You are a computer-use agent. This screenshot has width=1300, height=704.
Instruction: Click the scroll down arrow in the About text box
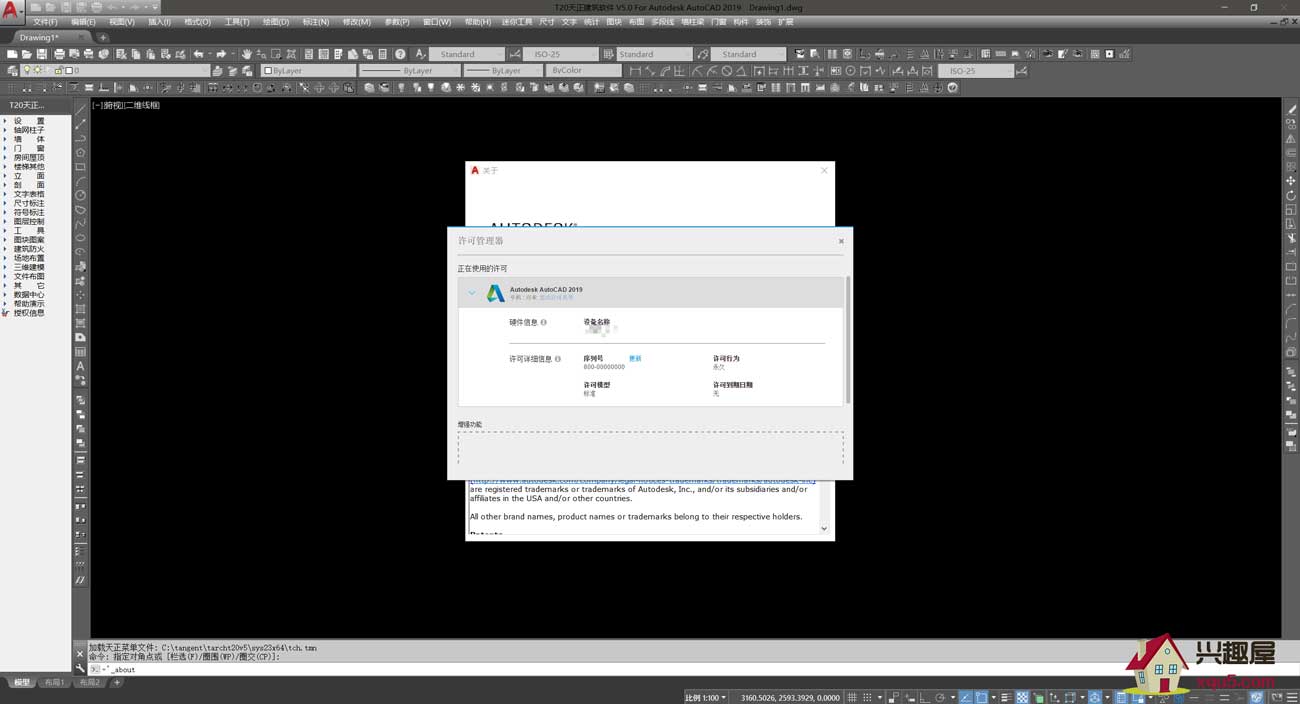click(824, 528)
